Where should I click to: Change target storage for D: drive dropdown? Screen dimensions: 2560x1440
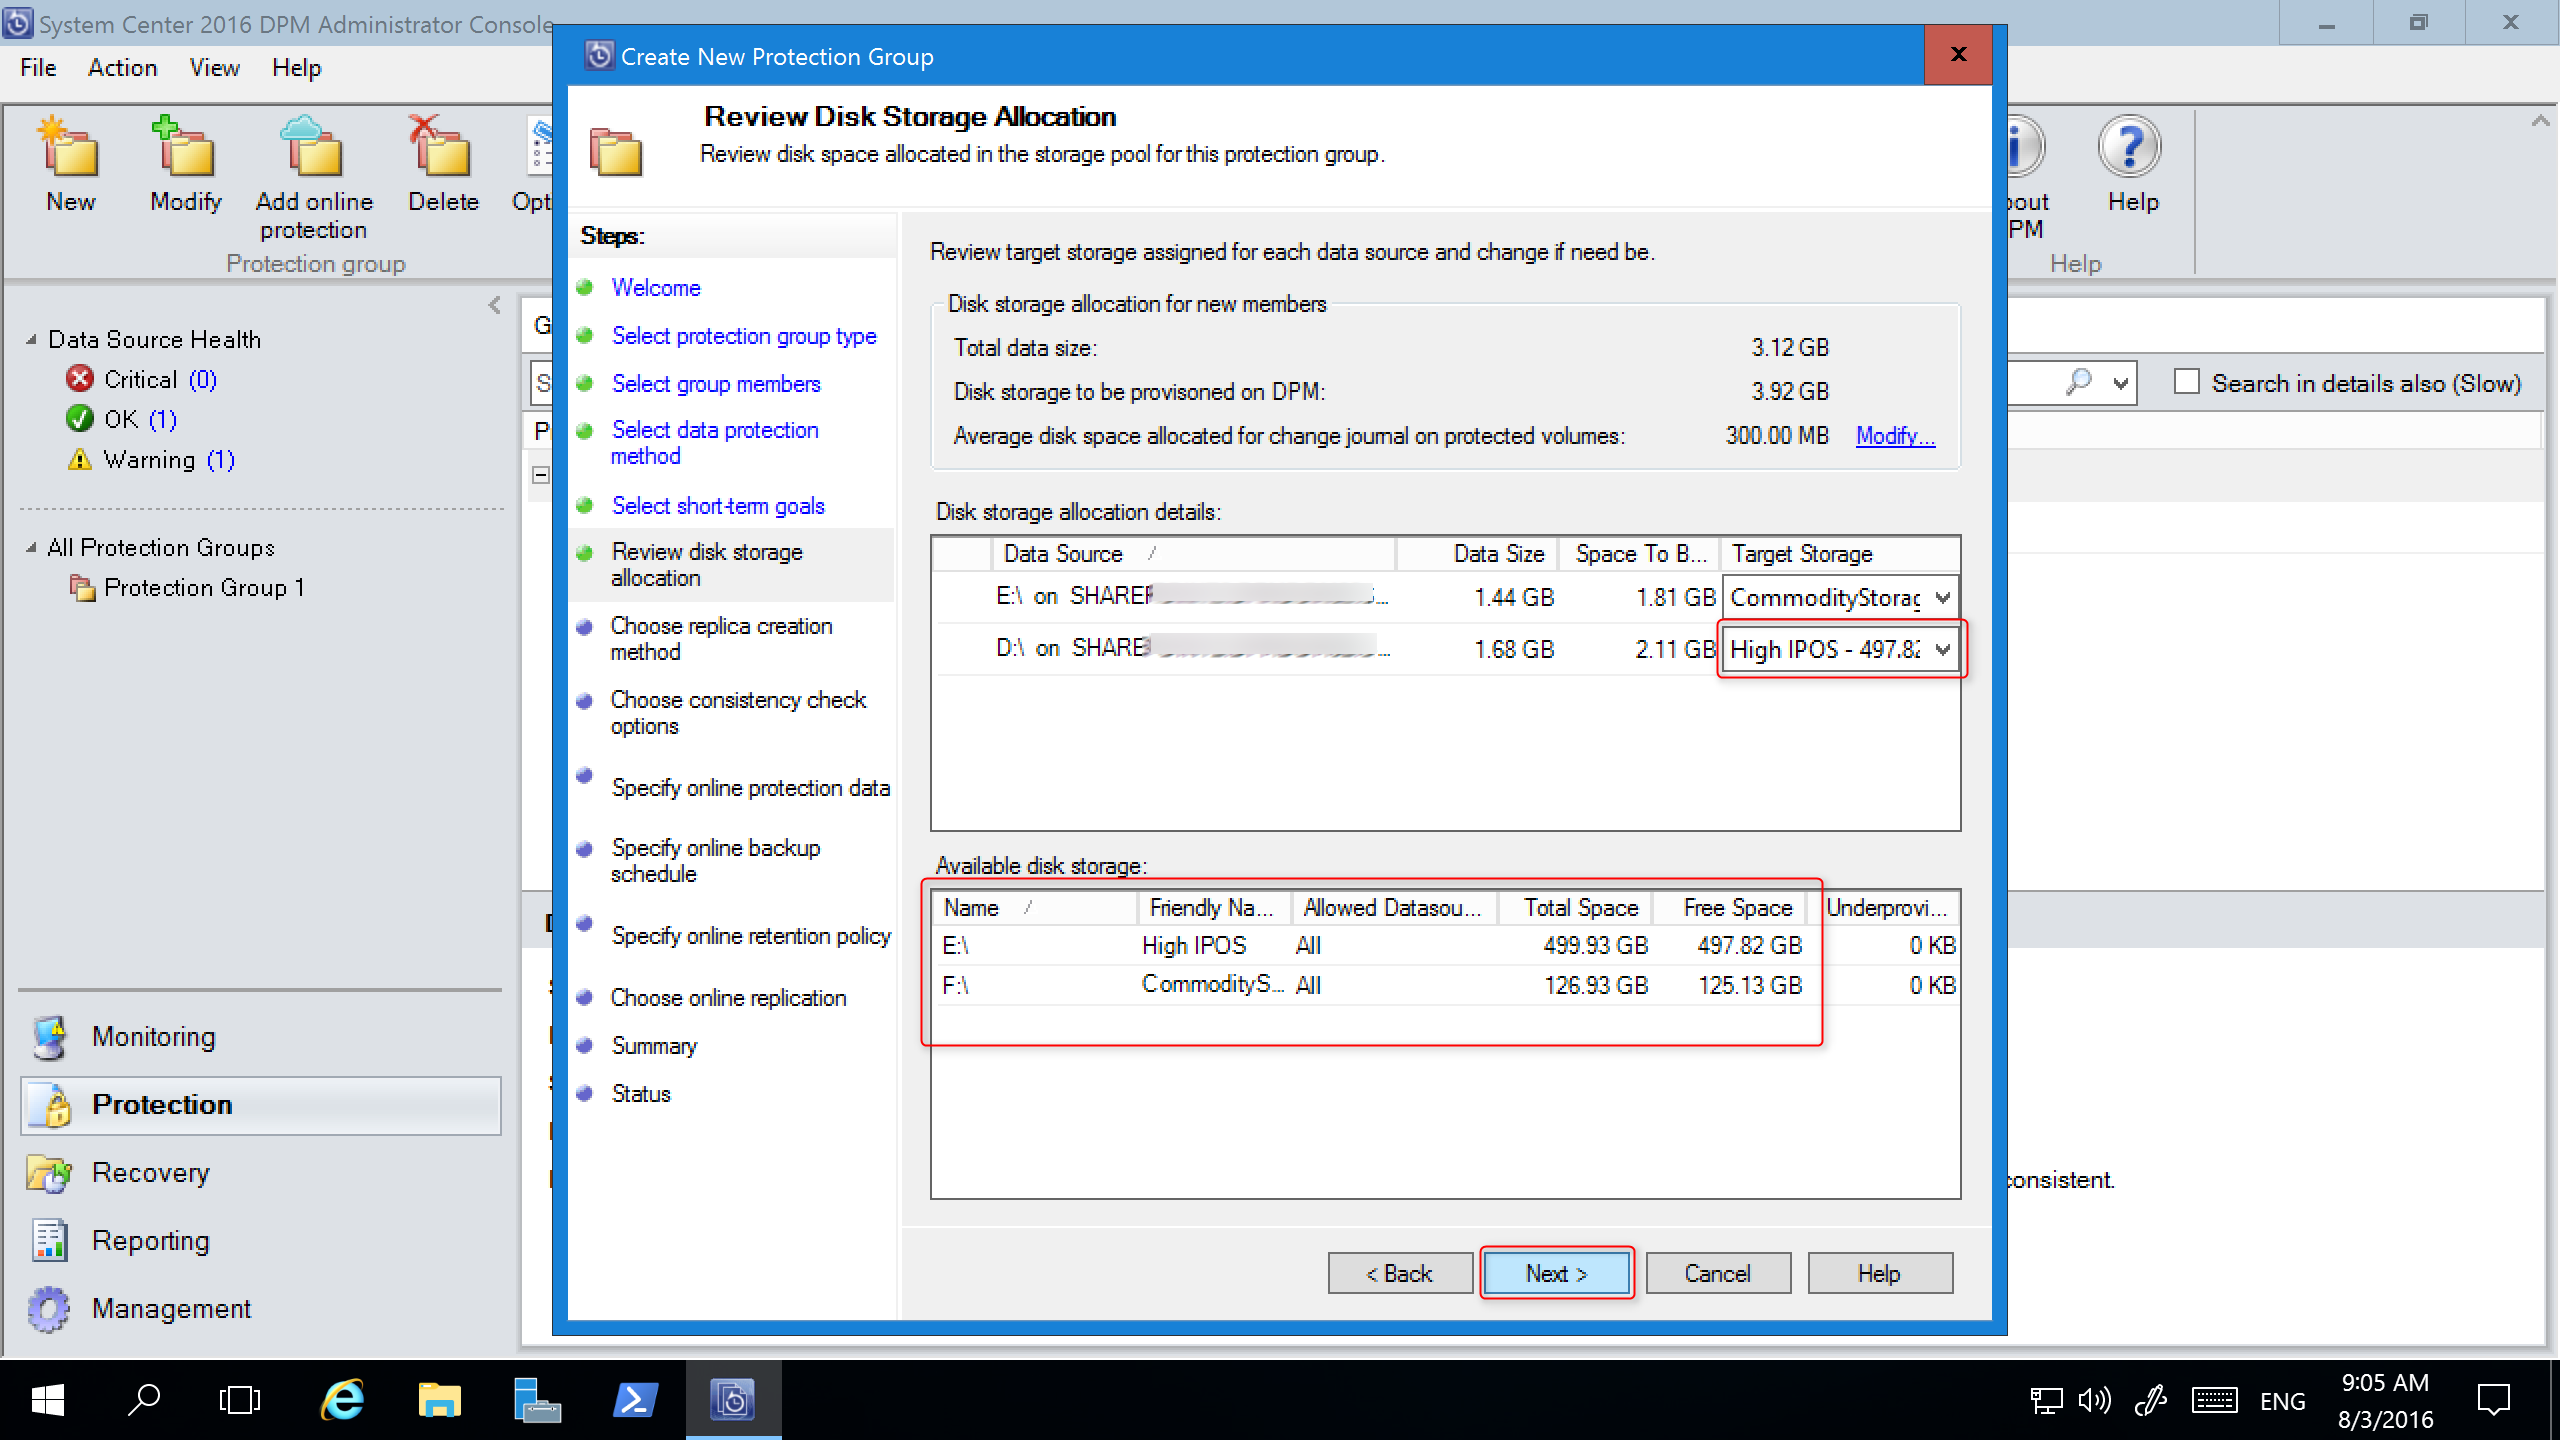(x=1836, y=649)
